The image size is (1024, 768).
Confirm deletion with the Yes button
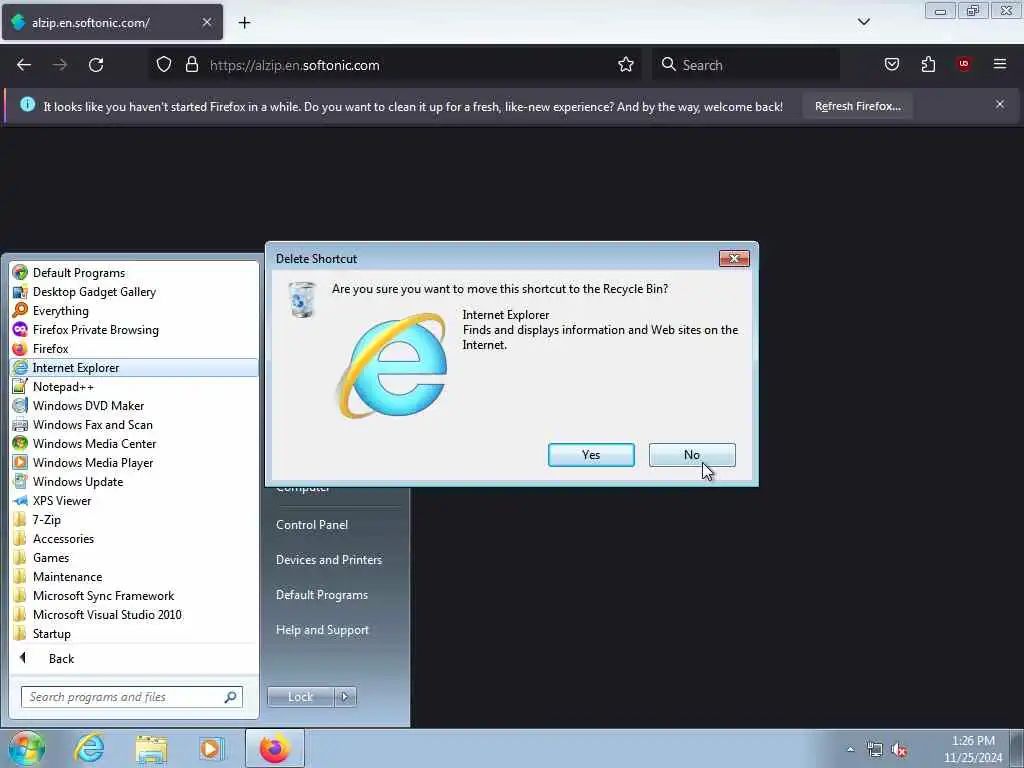pos(591,455)
